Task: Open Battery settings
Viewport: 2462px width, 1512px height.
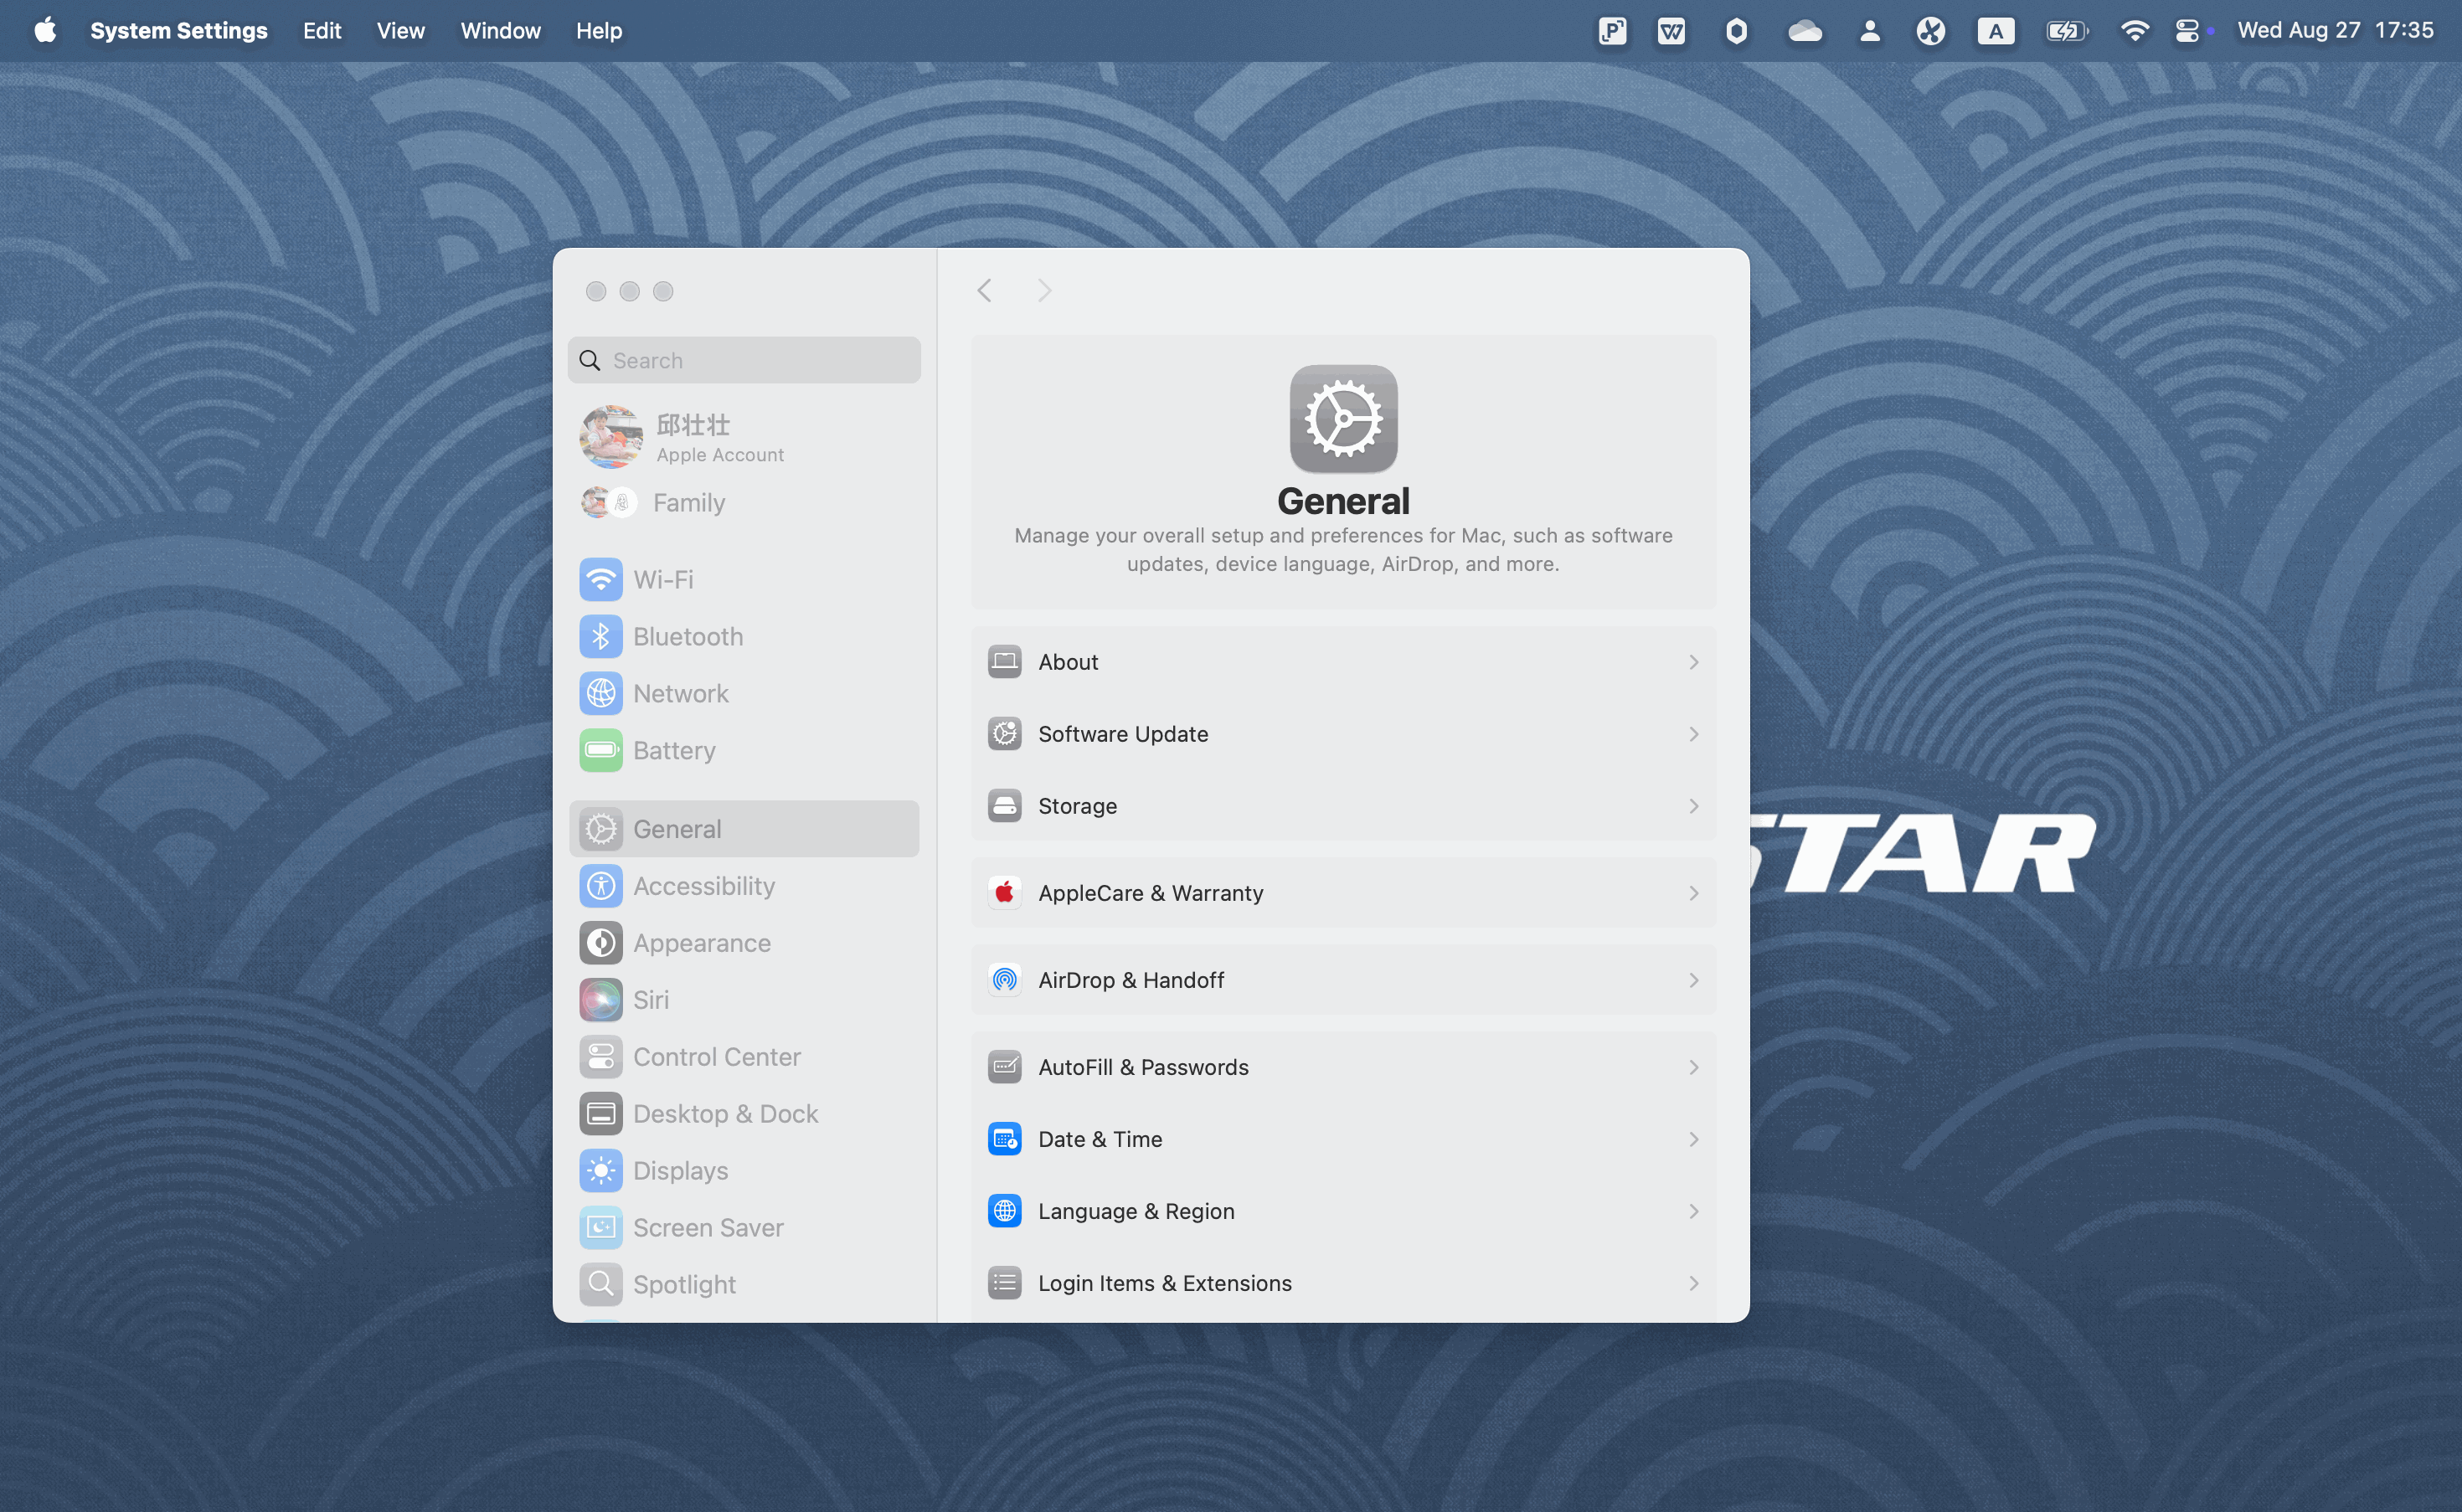Action: click(744, 750)
